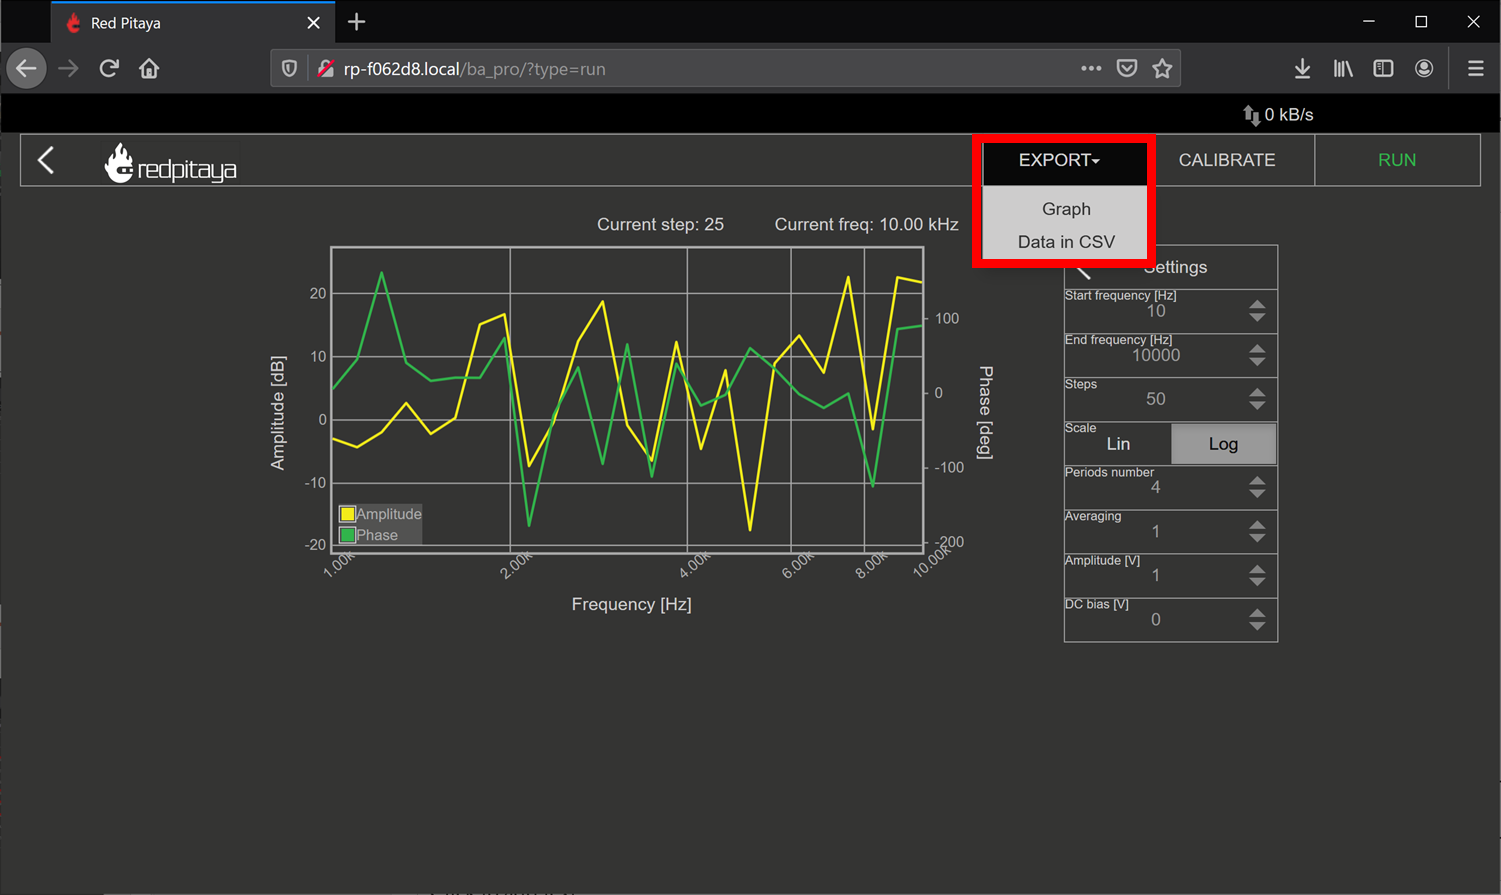Screen dimensions: 1501x895
Task: Click the CALIBRATE button
Action: (1227, 160)
